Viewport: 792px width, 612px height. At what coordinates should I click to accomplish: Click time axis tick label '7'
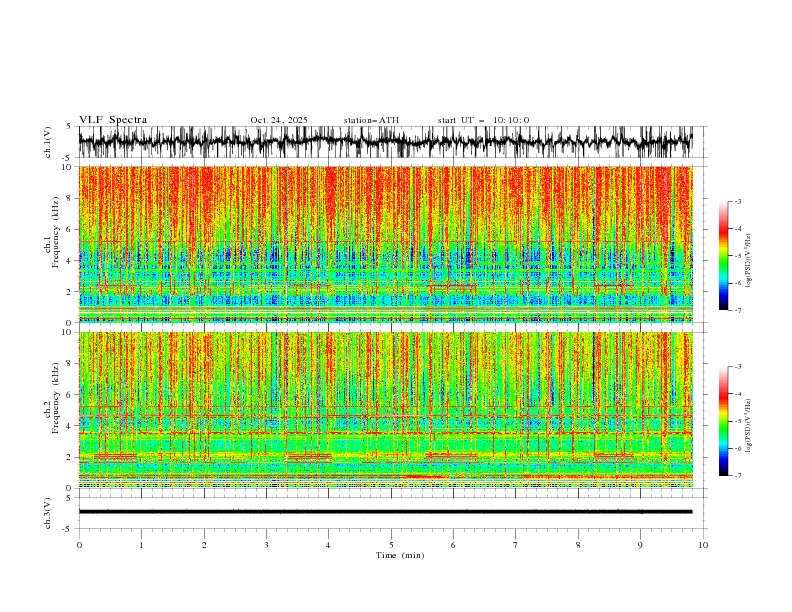click(516, 545)
